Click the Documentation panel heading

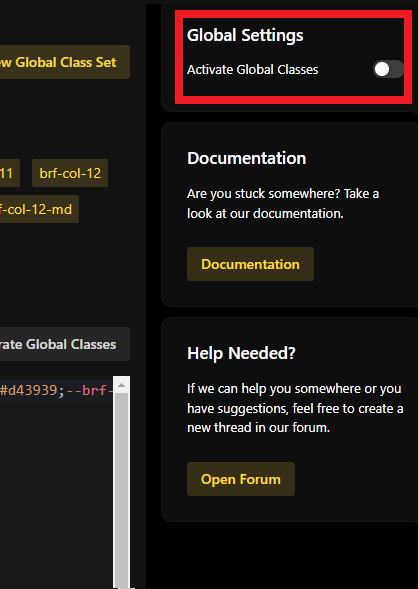pyautogui.click(x=247, y=158)
